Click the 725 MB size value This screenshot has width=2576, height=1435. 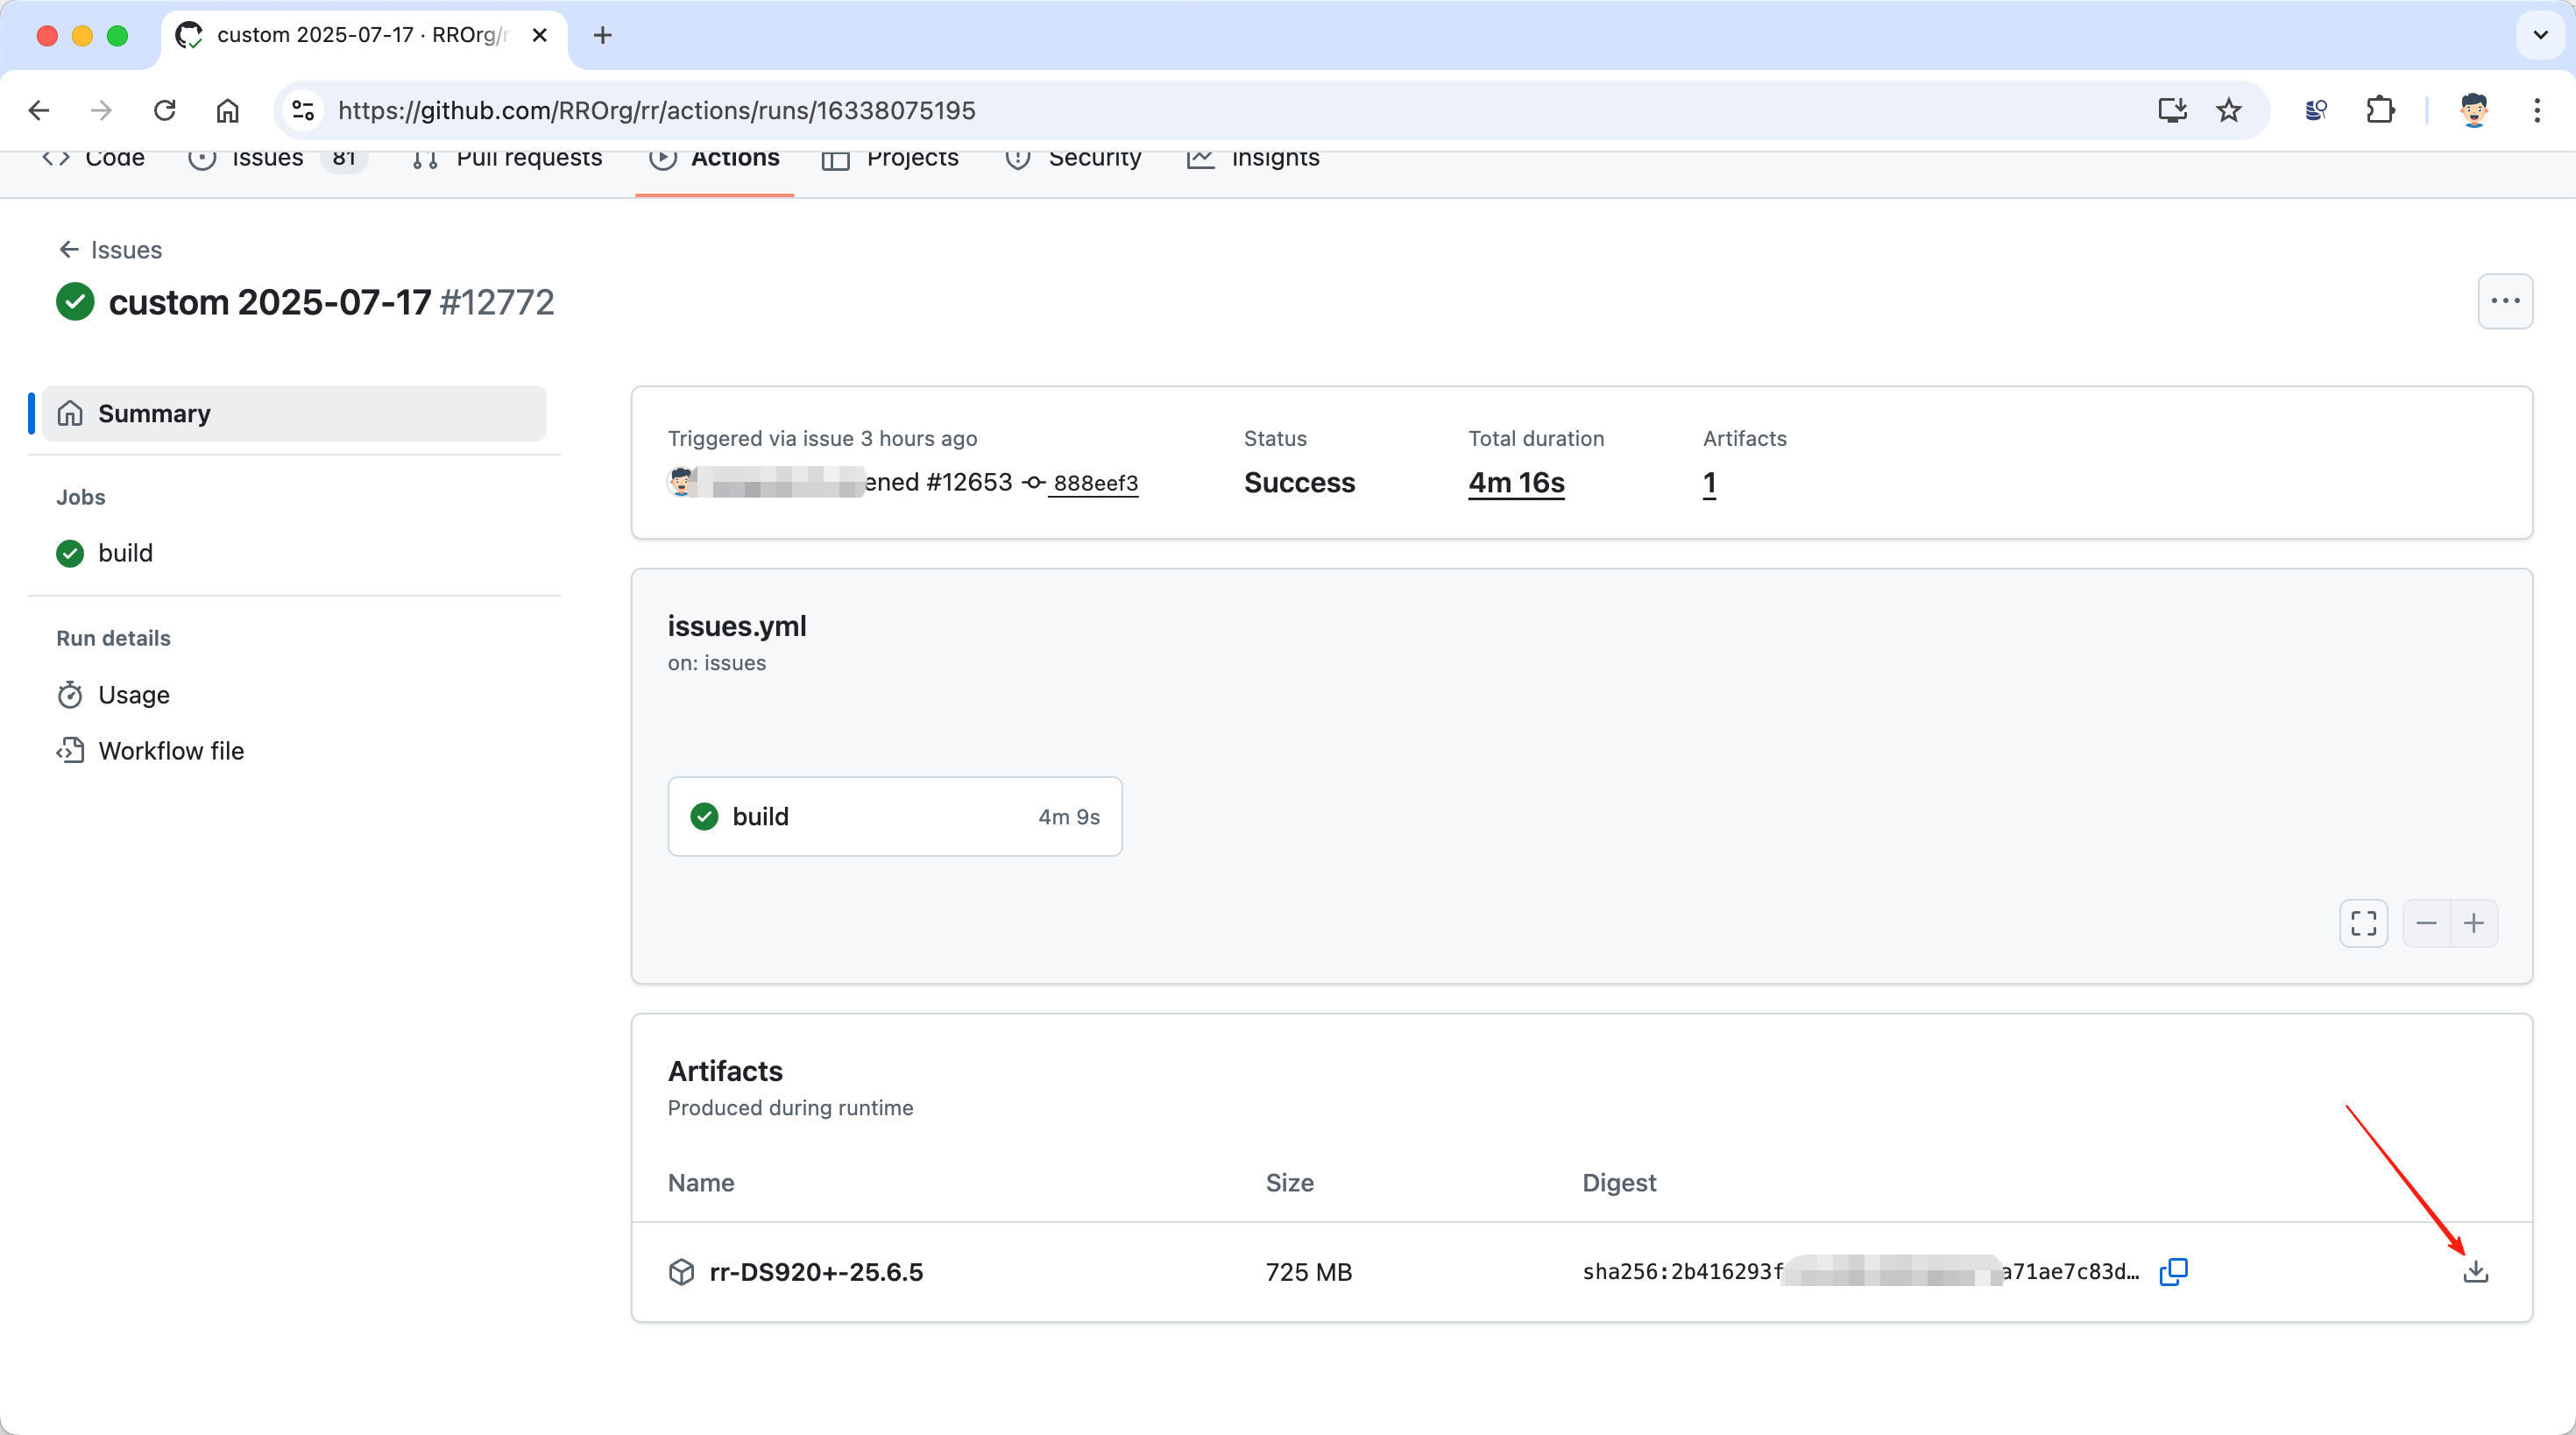[1308, 1272]
